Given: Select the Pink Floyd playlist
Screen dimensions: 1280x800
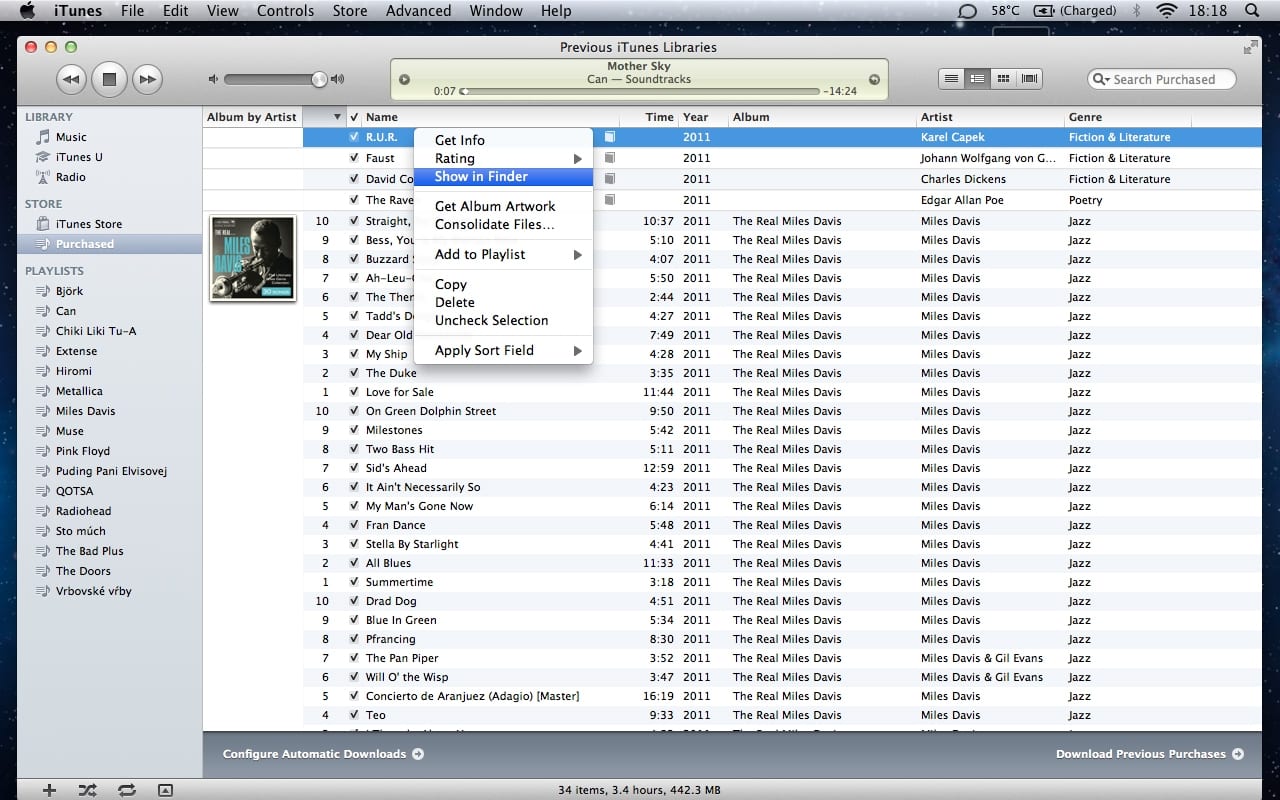Looking at the screenshot, I should [x=83, y=451].
